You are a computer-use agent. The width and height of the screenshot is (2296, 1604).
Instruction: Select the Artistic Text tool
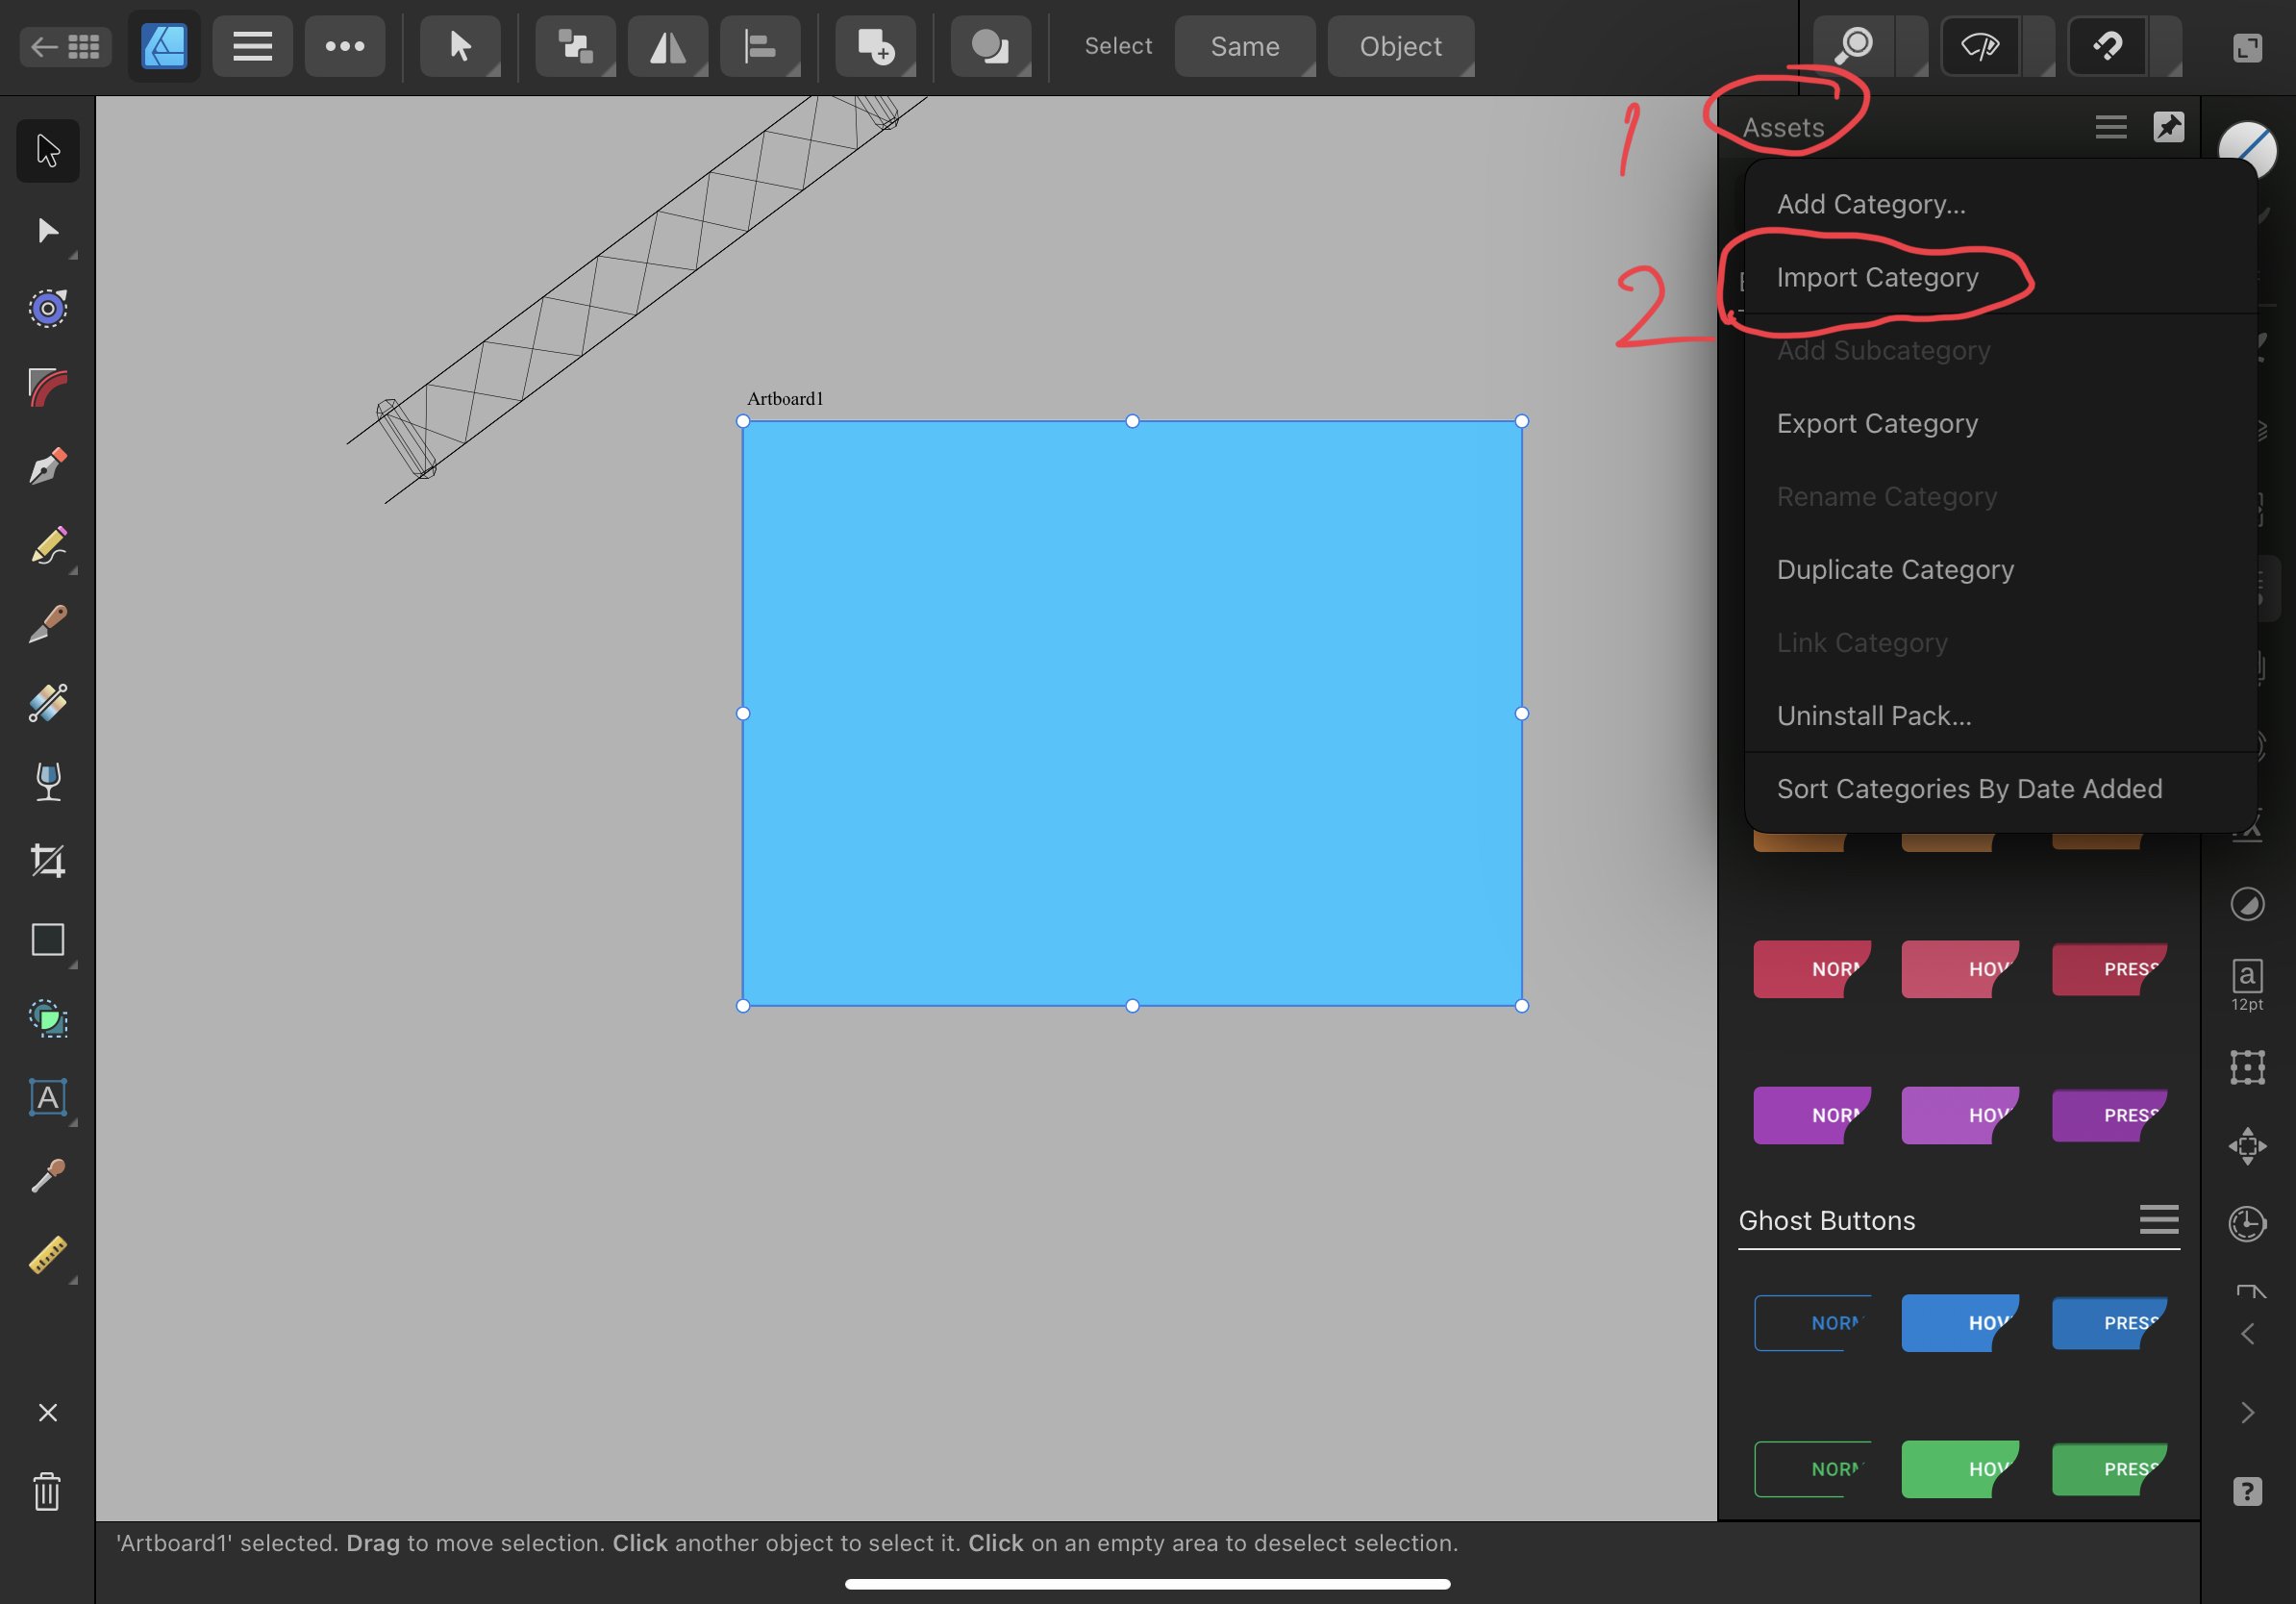click(47, 1098)
